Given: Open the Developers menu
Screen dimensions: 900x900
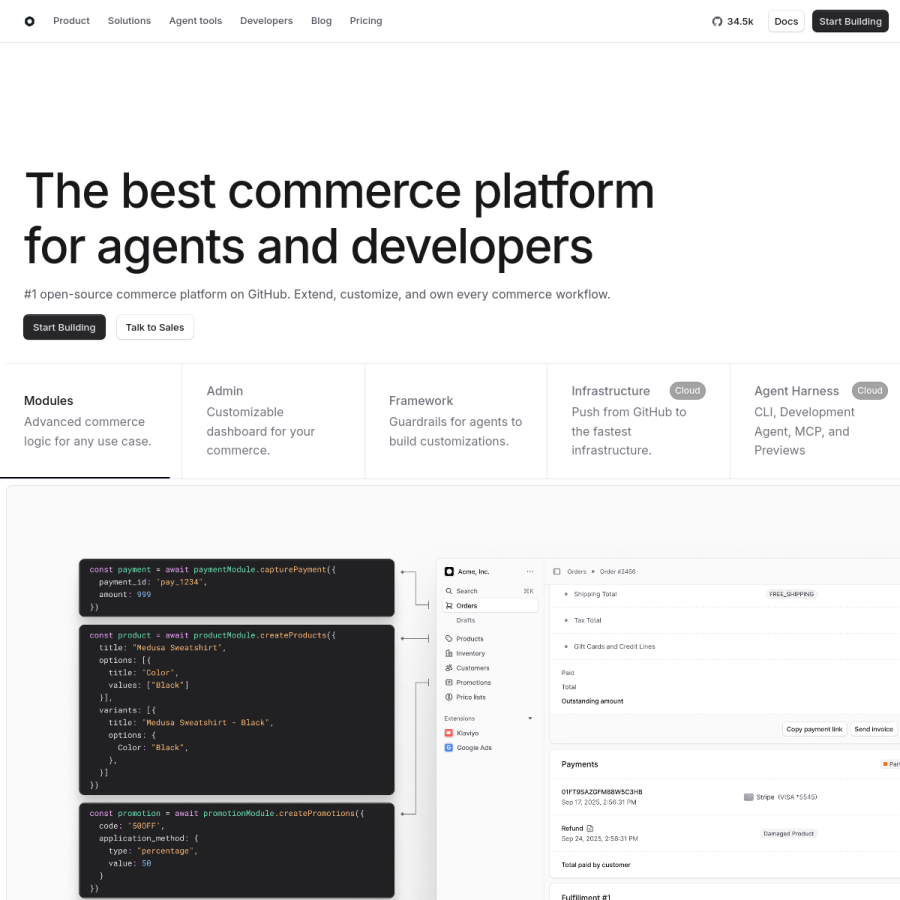Looking at the screenshot, I should (x=266, y=21).
